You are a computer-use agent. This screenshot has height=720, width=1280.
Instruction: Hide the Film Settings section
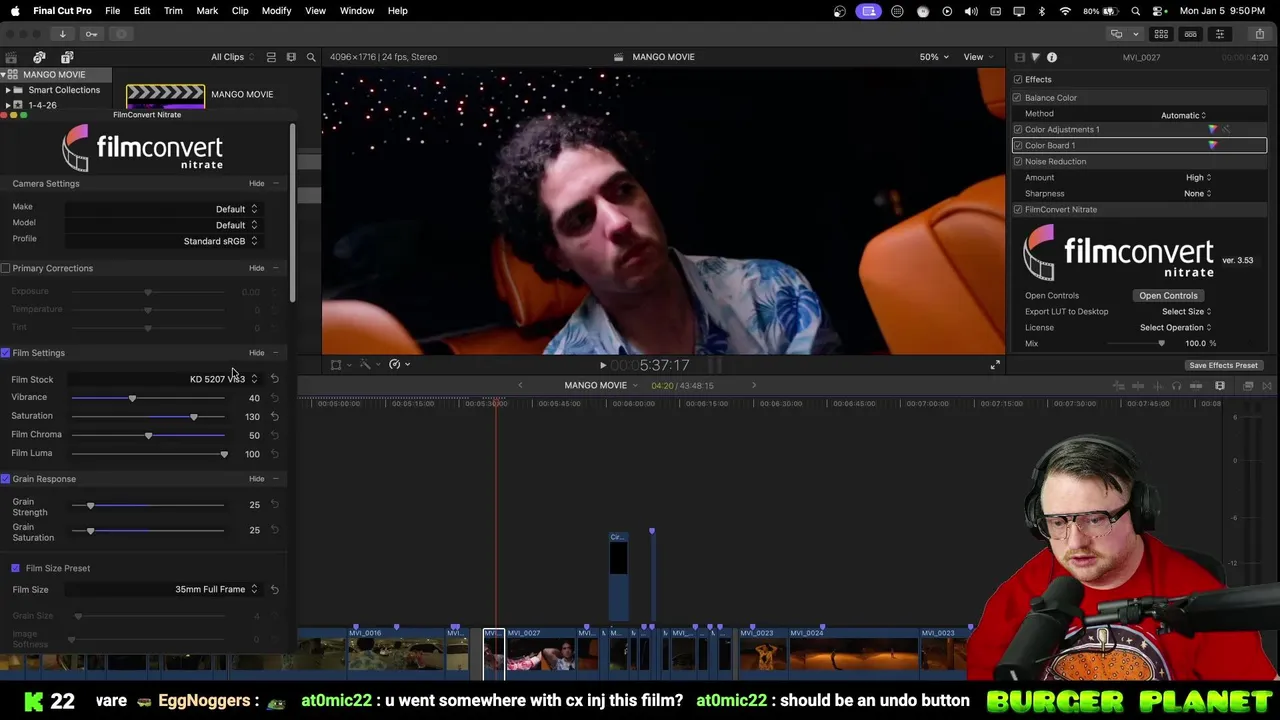(x=257, y=353)
